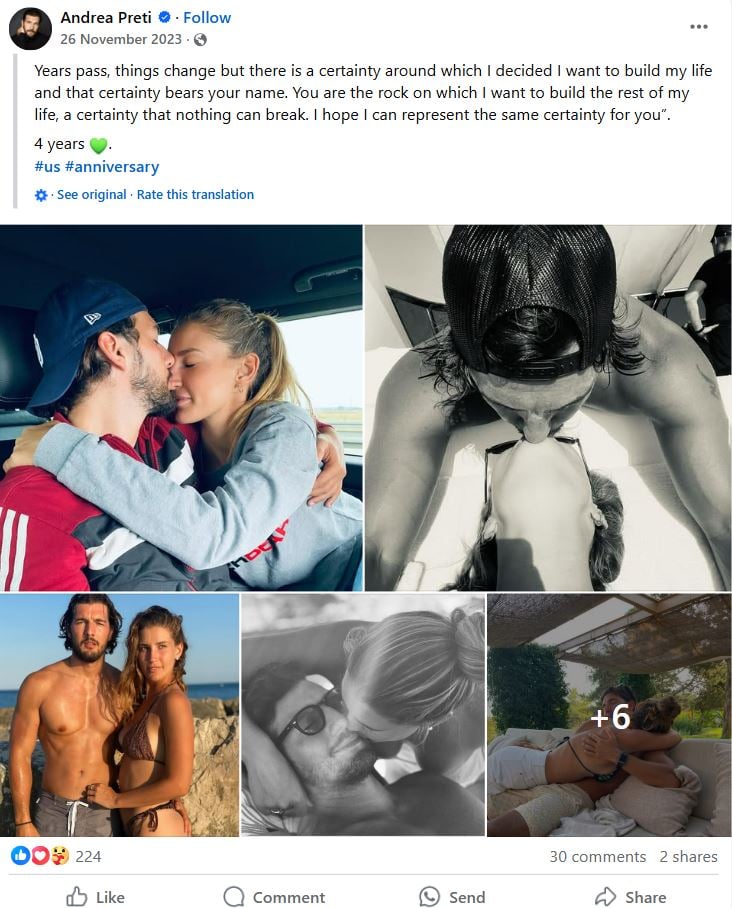Click Rate this translation
The height and width of the screenshot is (908, 732).
(195, 195)
